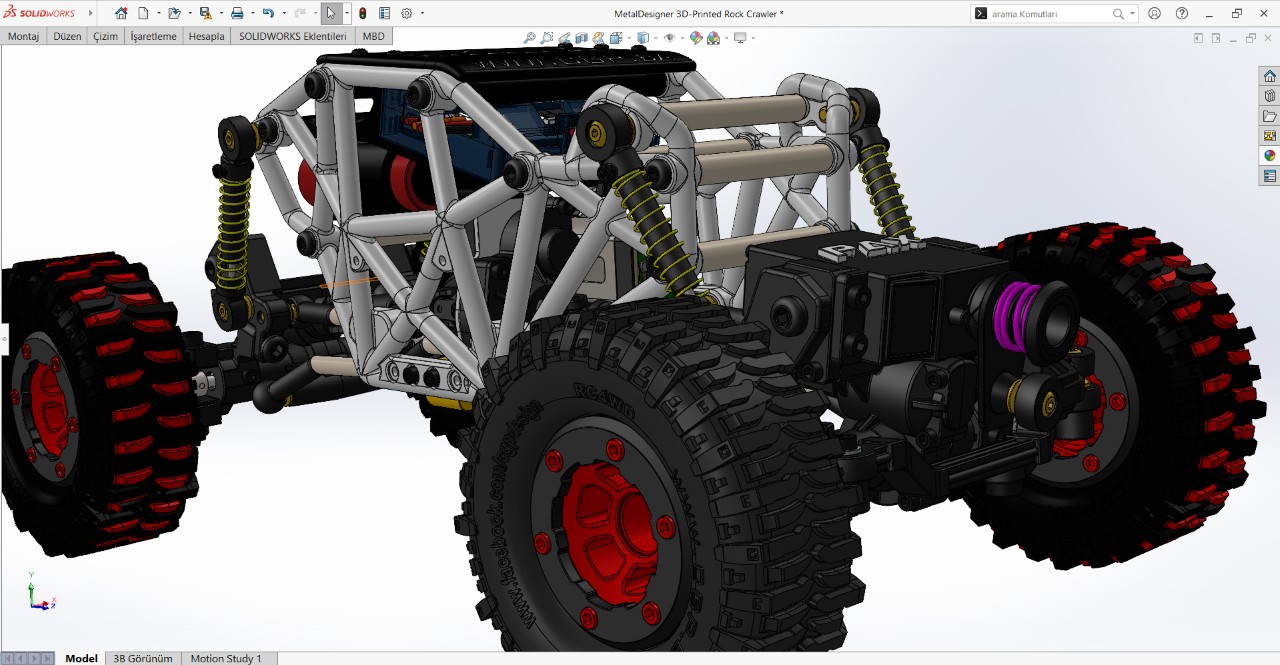The height and width of the screenshot is (665, 1280).
Task: Expand the Open file dropdown arrow
Action: (189, 13)
